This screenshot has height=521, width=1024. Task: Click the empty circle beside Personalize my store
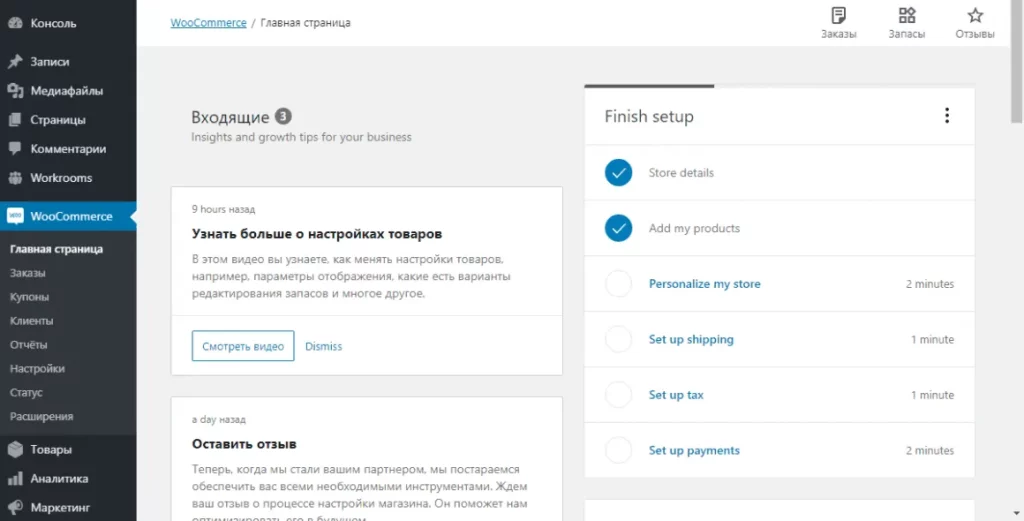tap(619, 284)
